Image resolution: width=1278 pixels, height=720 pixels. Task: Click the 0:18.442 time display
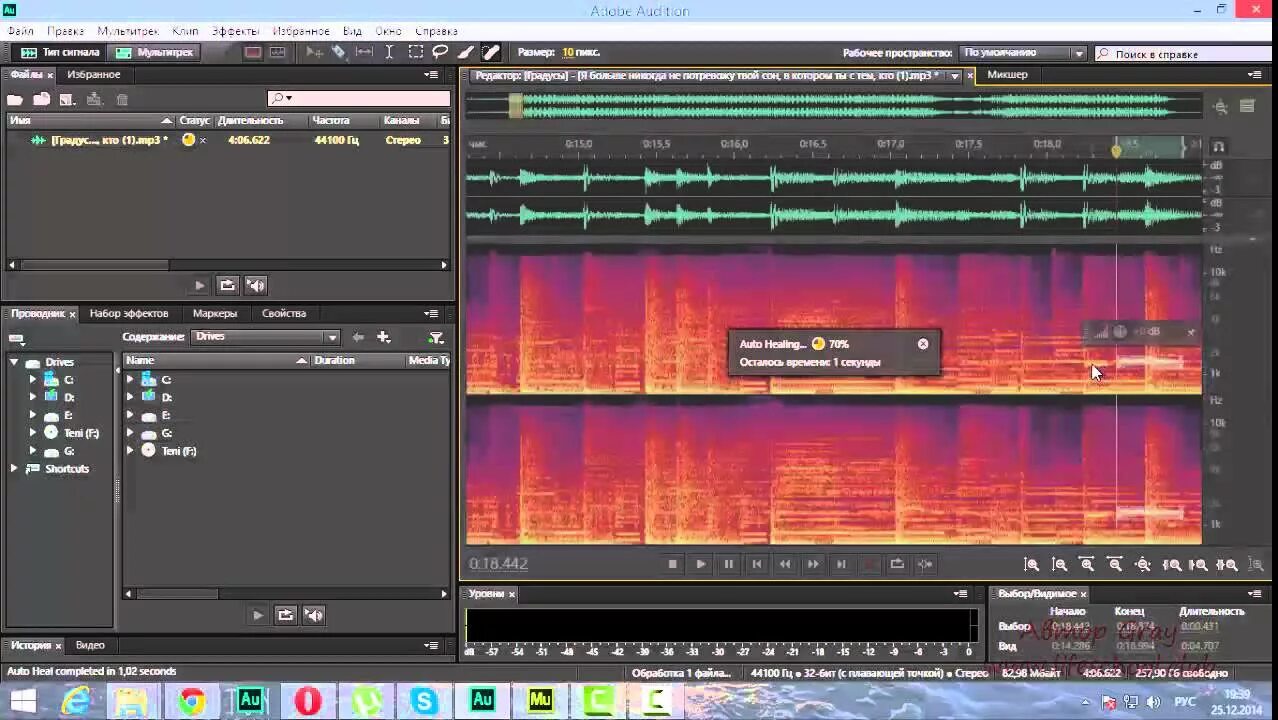point(498,564)
